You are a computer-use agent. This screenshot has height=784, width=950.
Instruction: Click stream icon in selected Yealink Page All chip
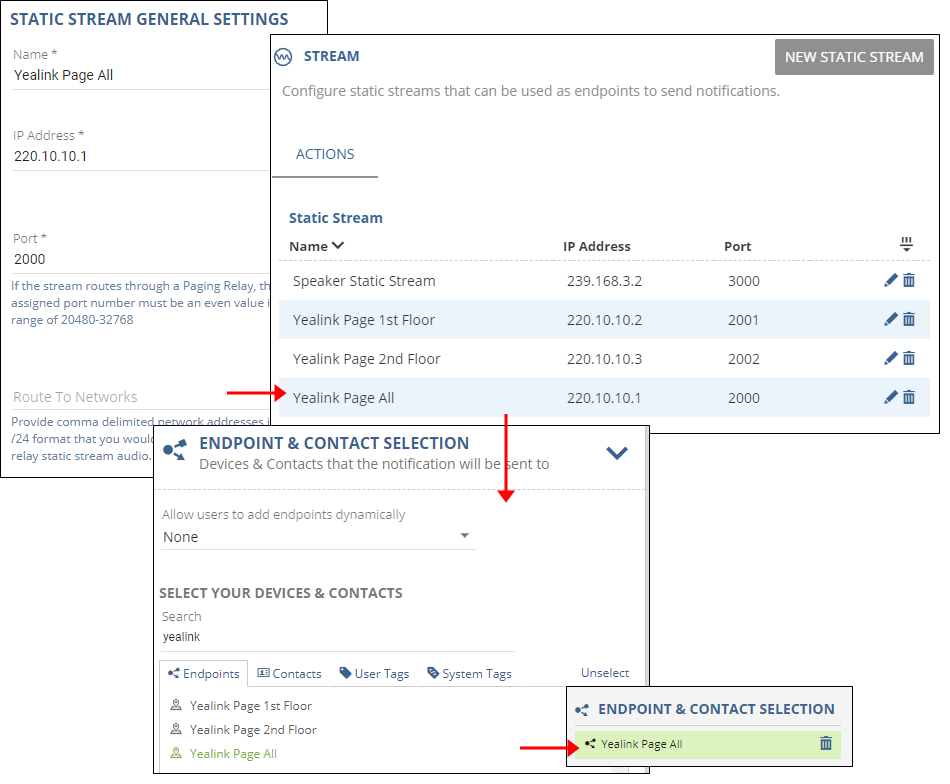[x=590, y=743]
